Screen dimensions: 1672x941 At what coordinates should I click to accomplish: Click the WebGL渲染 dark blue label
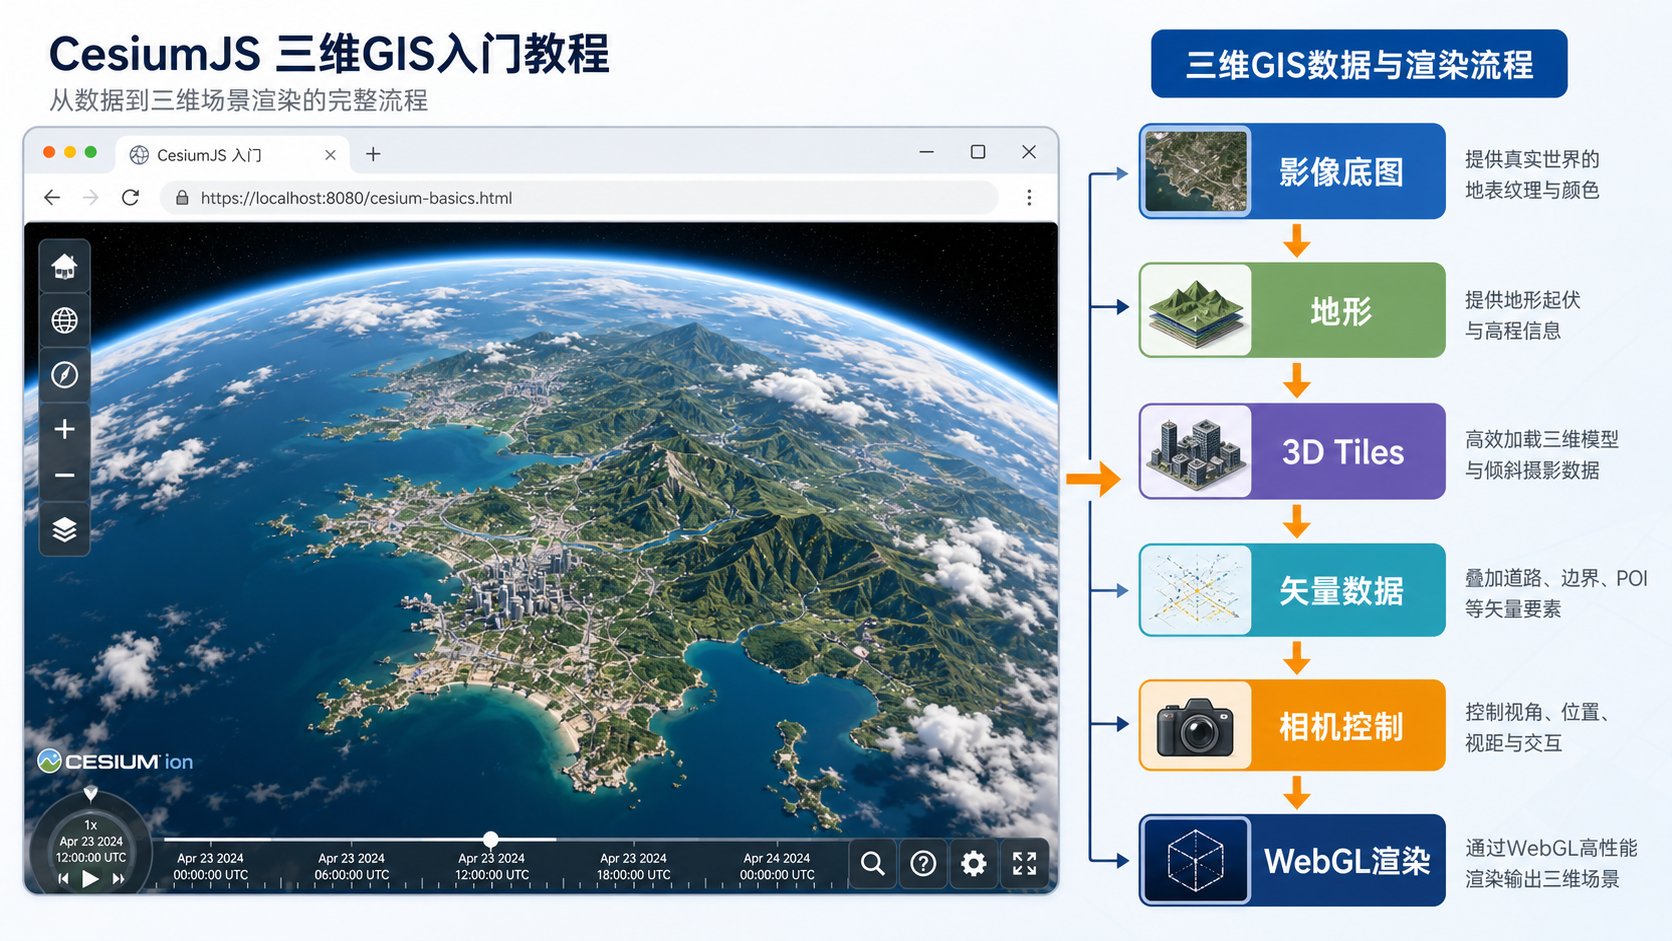[x=1347, y=861]
